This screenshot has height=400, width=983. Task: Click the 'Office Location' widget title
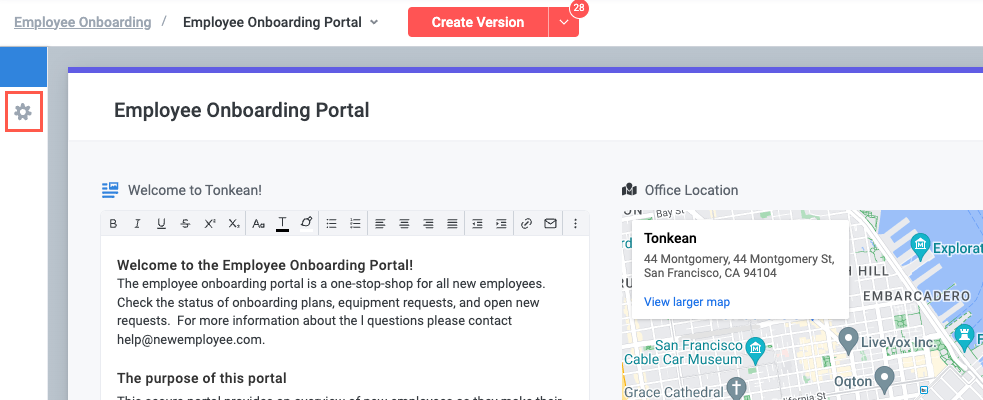click(x=691, y=190)
